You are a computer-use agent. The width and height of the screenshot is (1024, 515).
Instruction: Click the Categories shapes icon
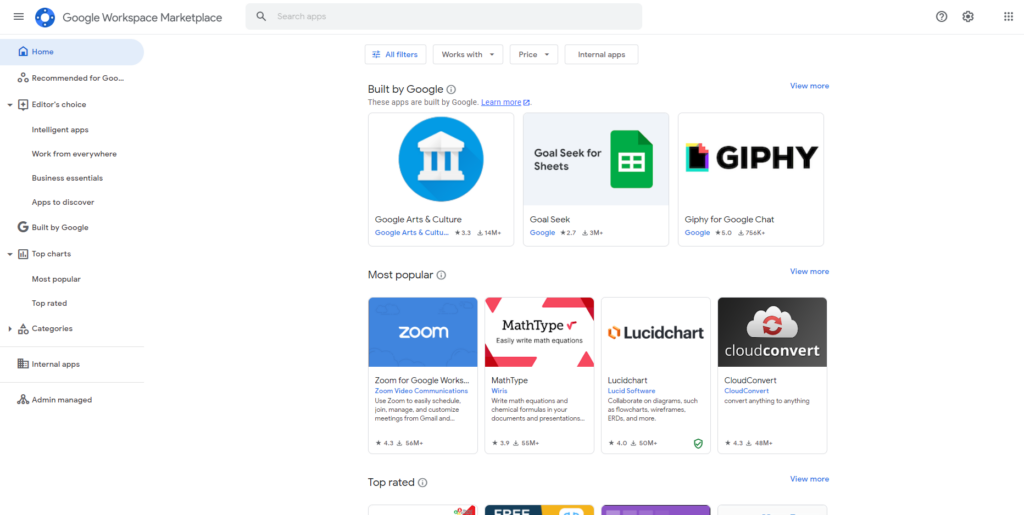coord(23,328)
